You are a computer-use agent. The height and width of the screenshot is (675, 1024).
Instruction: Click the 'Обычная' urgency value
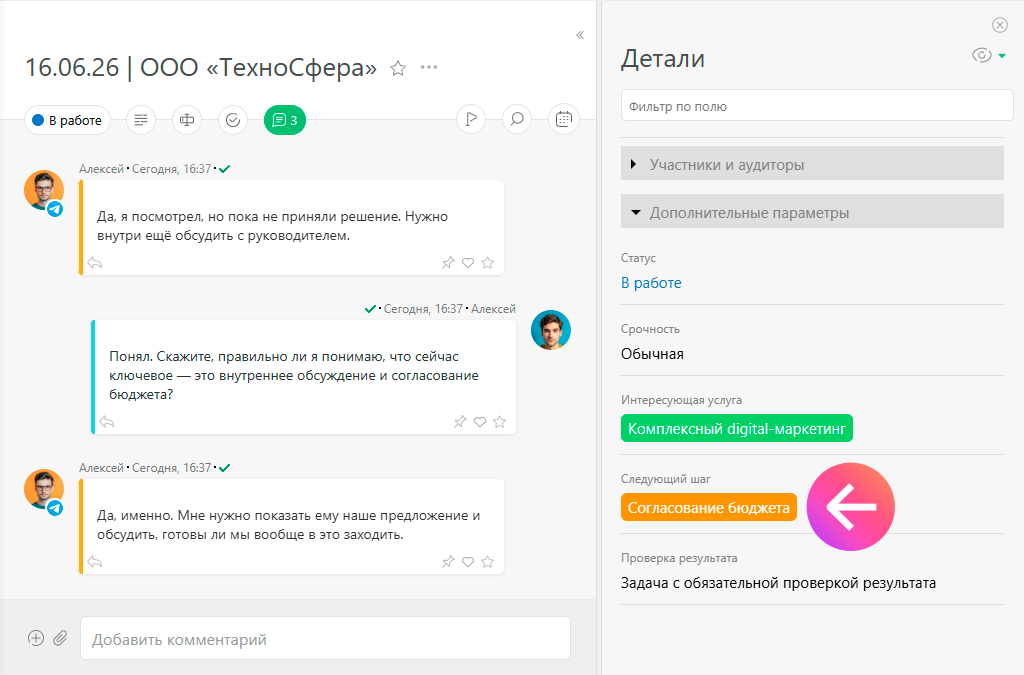click(x=652, y=354)
